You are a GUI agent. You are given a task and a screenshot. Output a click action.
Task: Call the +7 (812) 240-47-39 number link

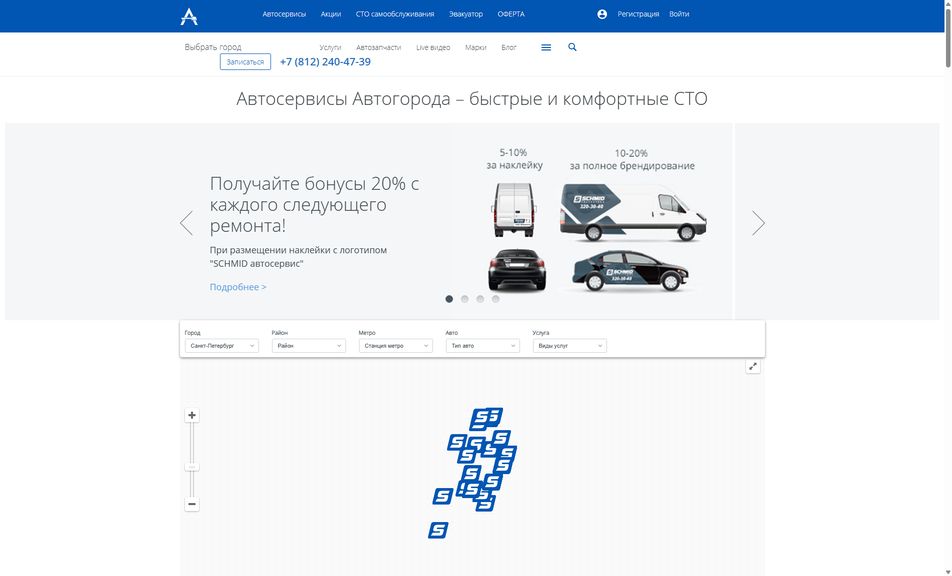tap(325, 62)
